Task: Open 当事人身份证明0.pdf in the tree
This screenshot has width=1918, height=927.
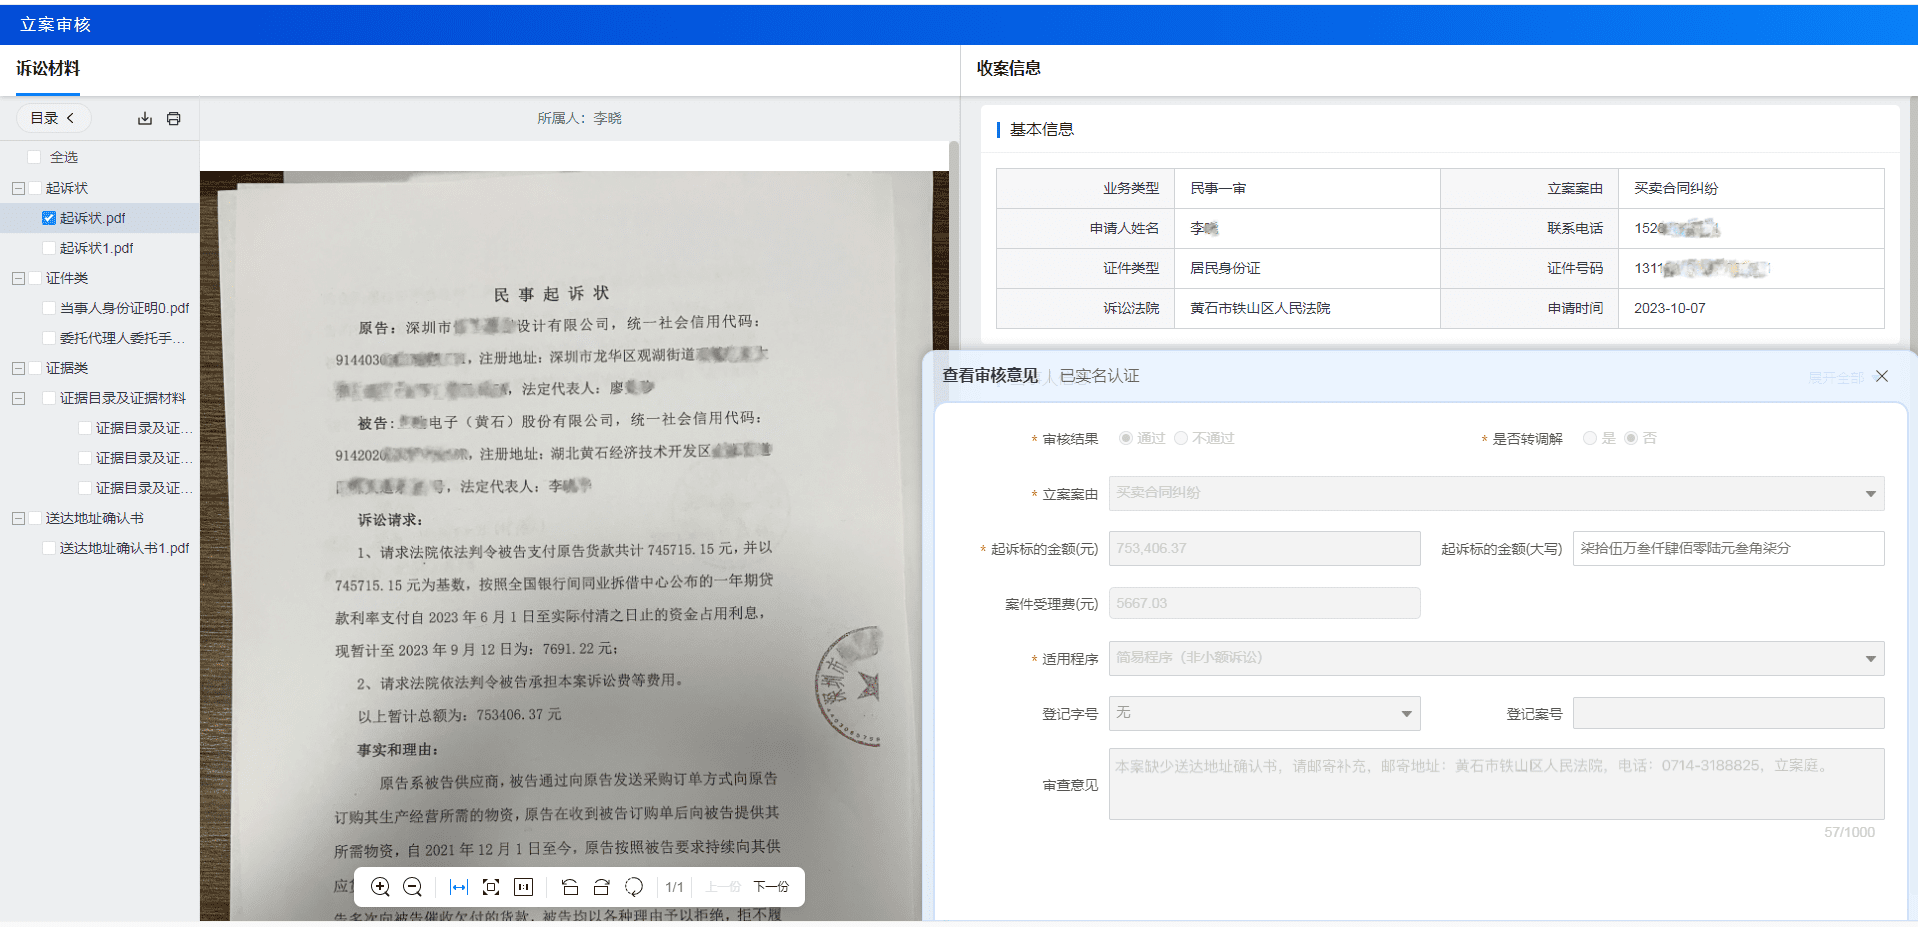Action: [124, 308]
